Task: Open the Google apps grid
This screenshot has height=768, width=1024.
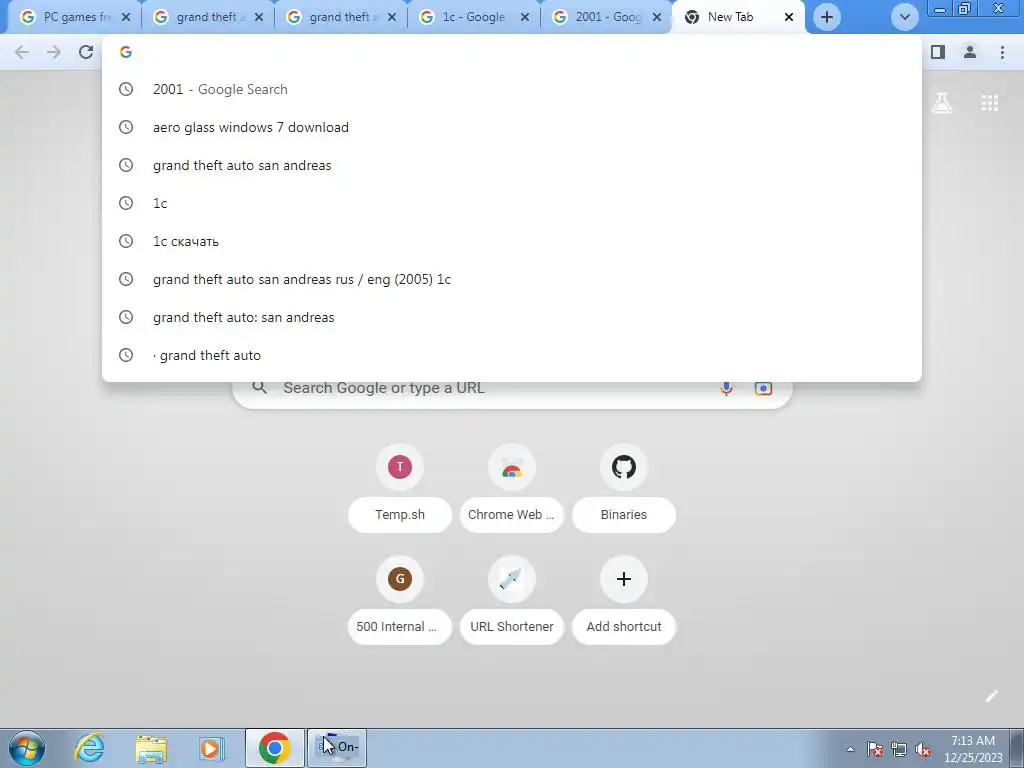Action: (989, 103)
